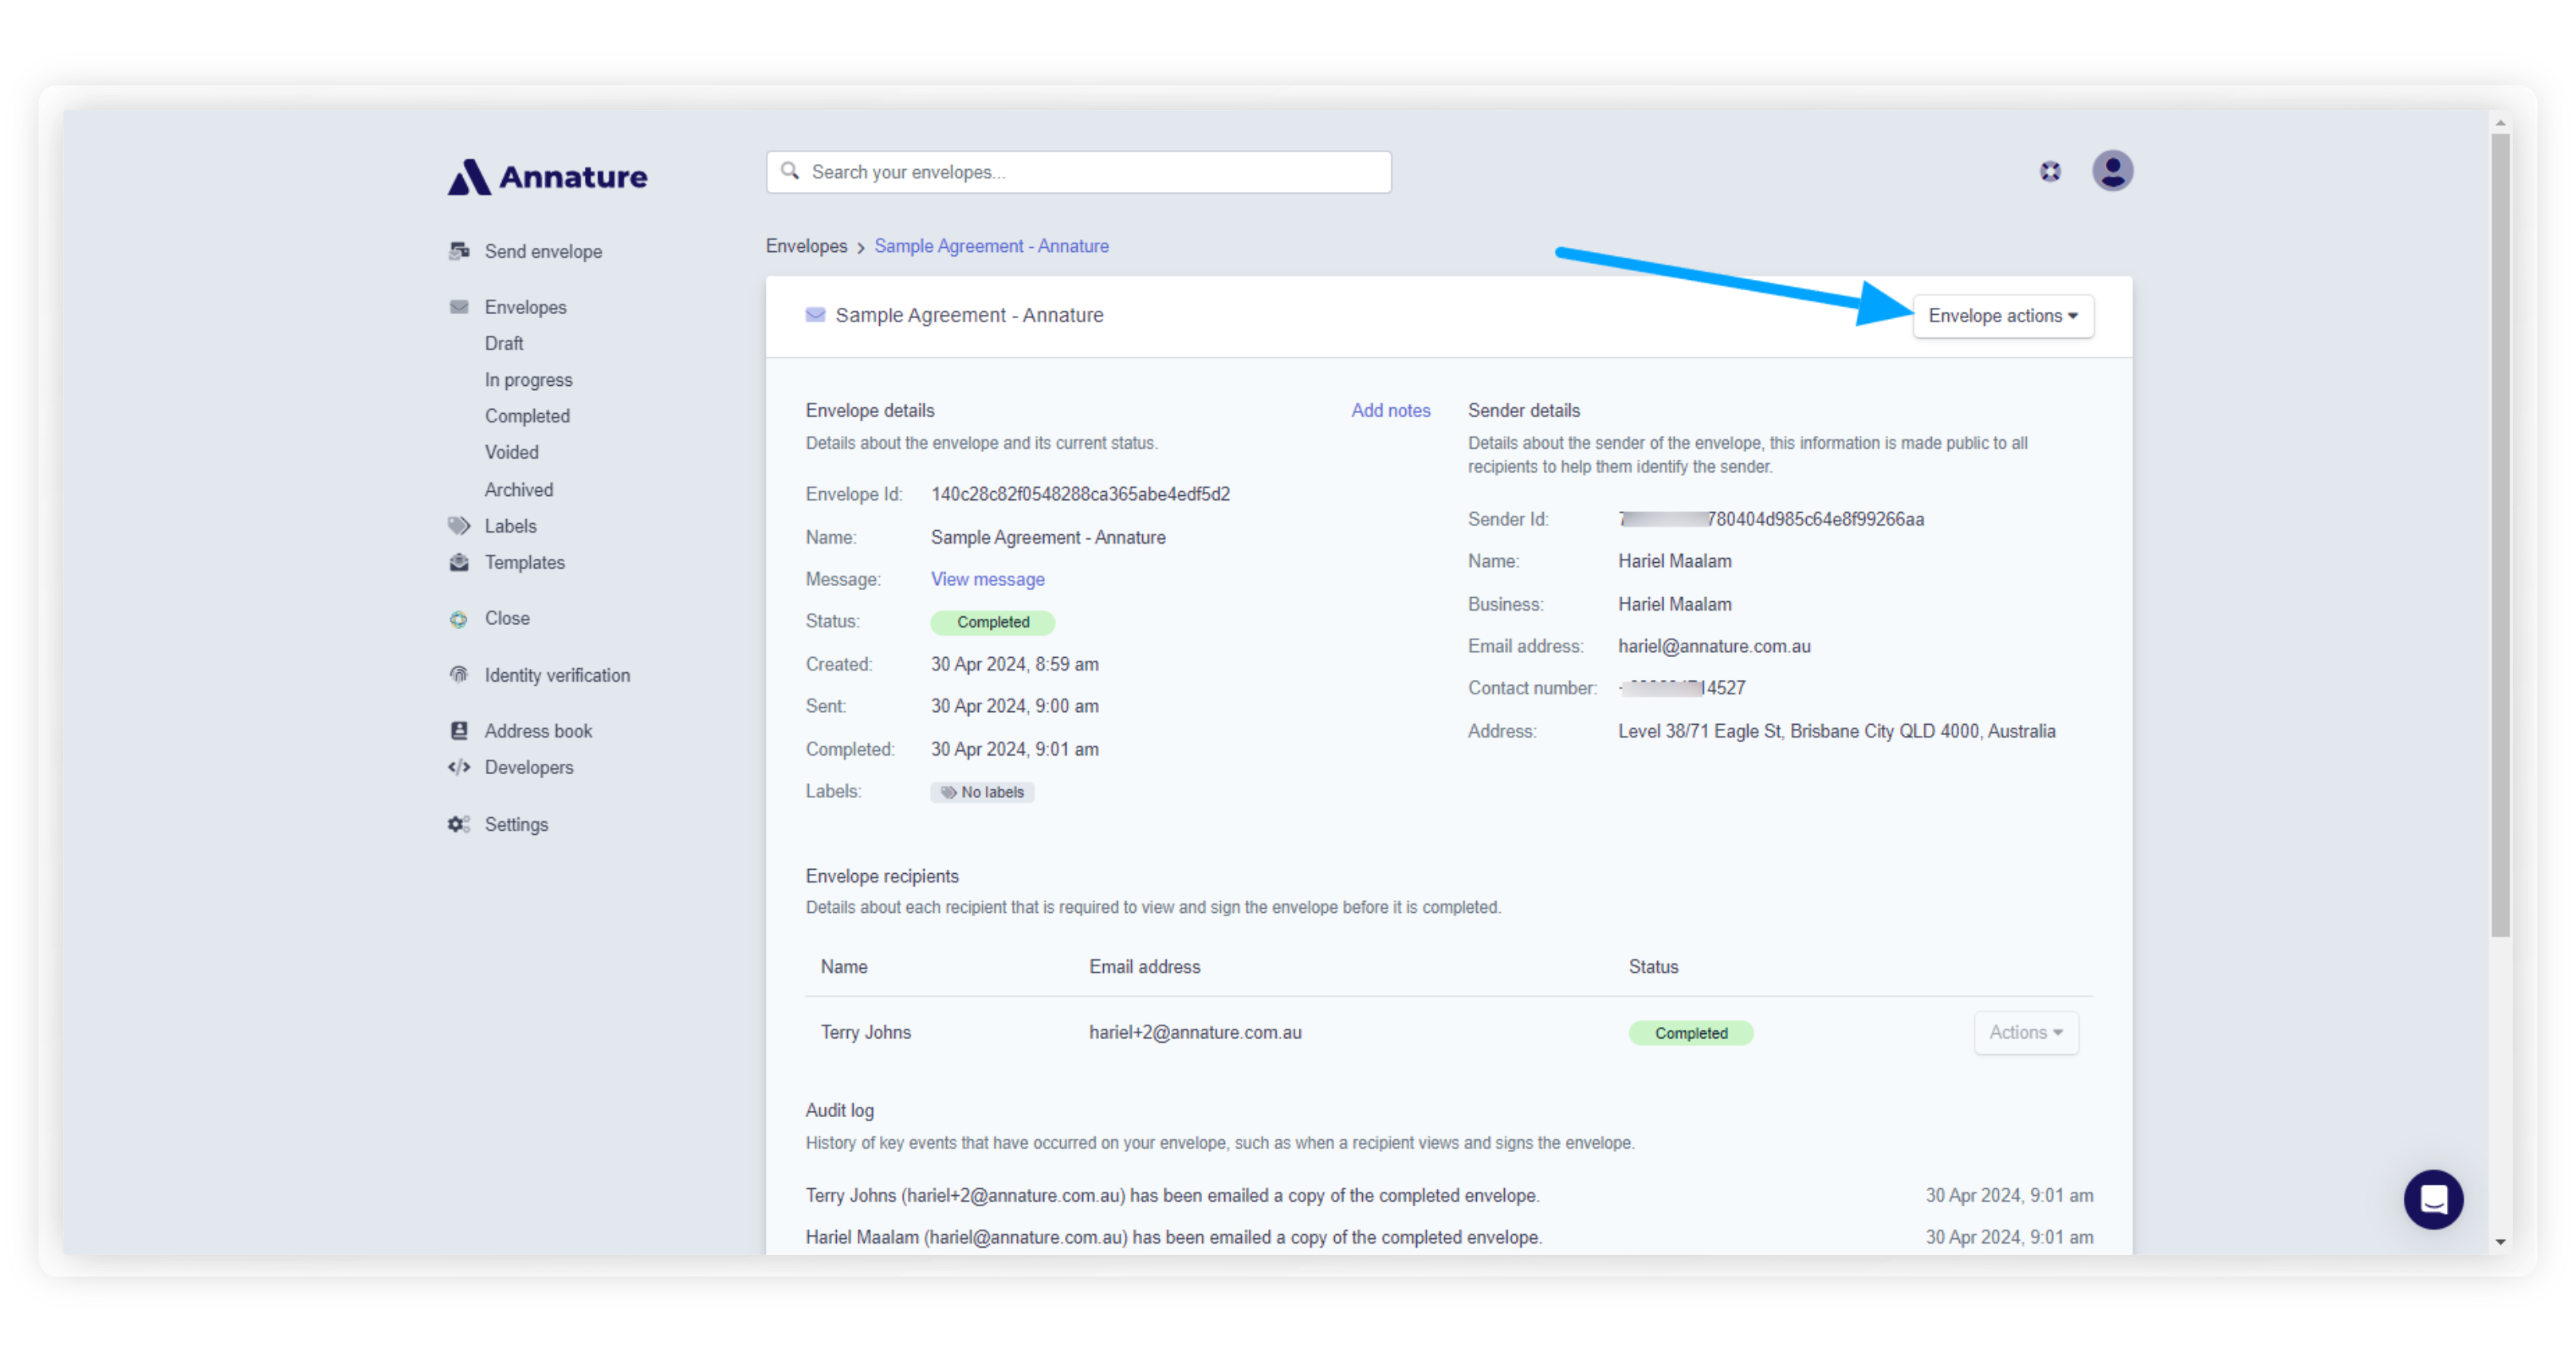The width and height of the screenshot is (2576, 1365).
Task: Open the Close menu item
Action: pos(507,618)
